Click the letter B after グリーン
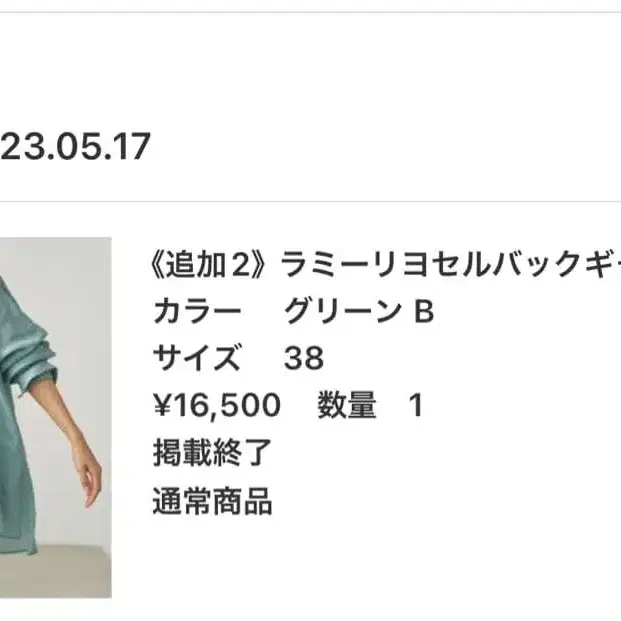This screenshot has height=621, width=621. pyautogui.click(x=424, y=311)
